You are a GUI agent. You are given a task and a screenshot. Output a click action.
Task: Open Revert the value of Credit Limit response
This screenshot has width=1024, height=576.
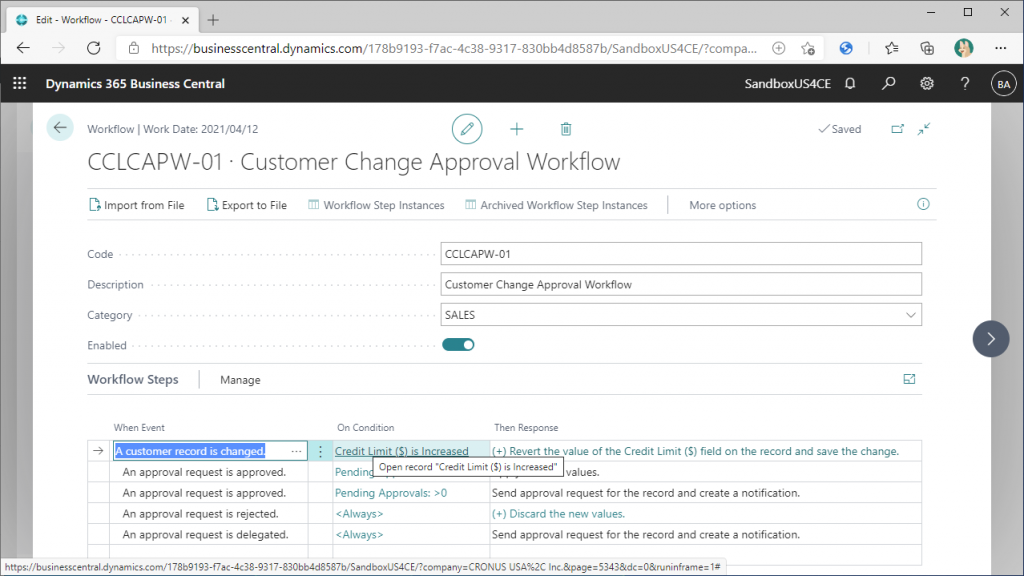[x=696, y=451]
